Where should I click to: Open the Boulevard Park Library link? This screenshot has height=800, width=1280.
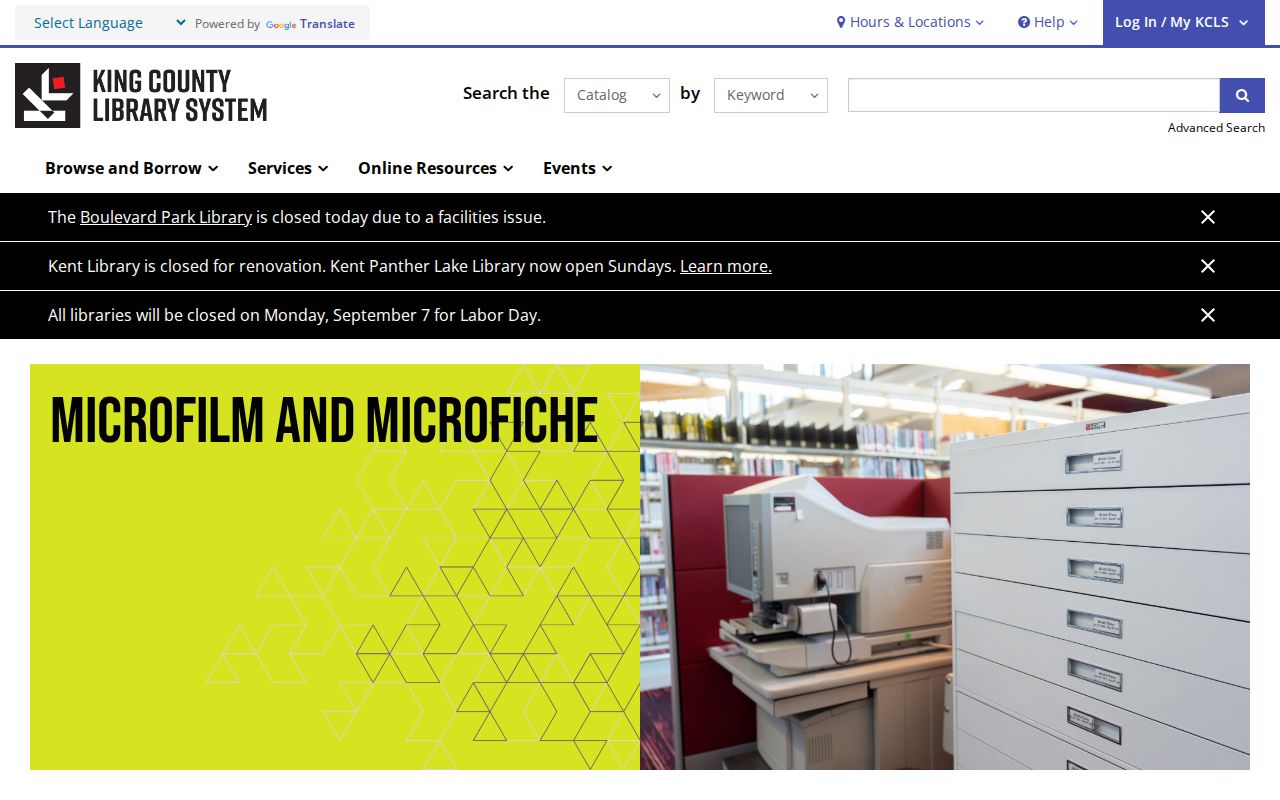(x=166, y=217)
